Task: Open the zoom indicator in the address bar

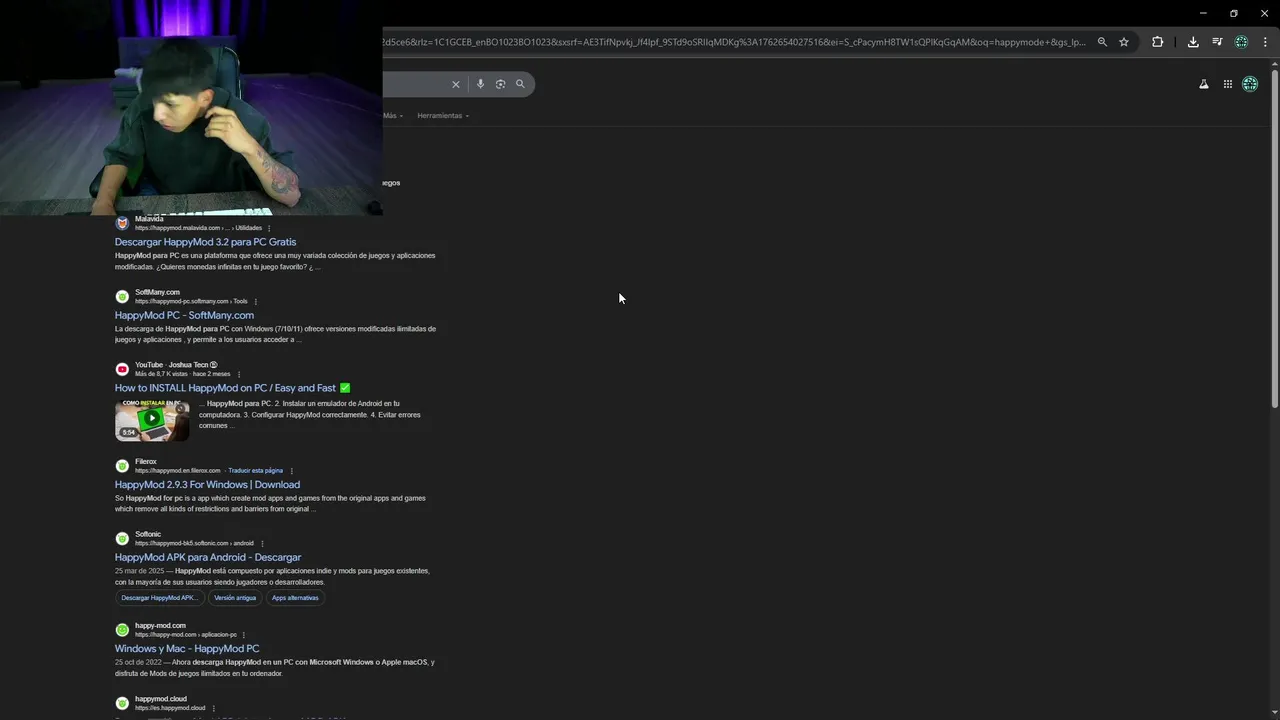Action: tap(1102, 42)
